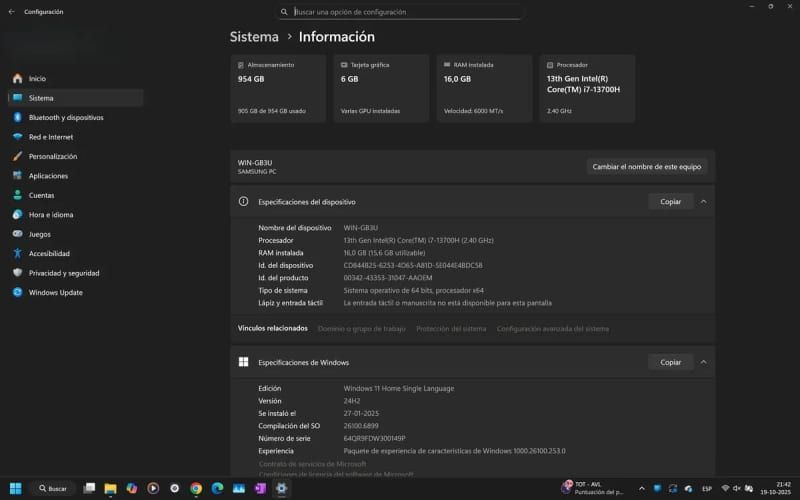Open Personalización settings

76,156
